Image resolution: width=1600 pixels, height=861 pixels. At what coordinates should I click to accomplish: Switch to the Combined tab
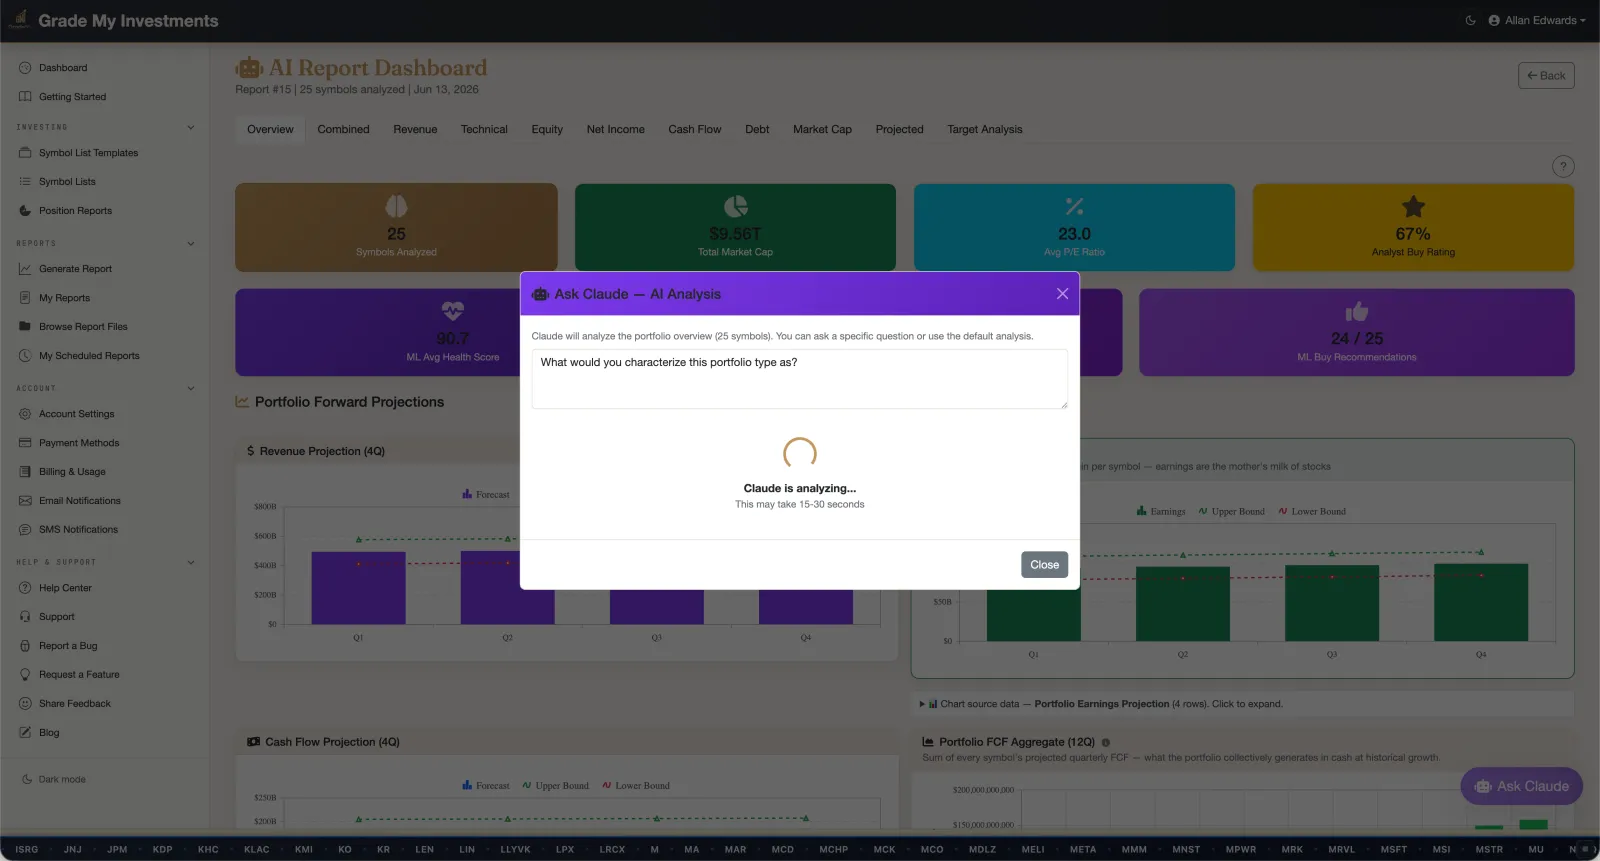343,130
